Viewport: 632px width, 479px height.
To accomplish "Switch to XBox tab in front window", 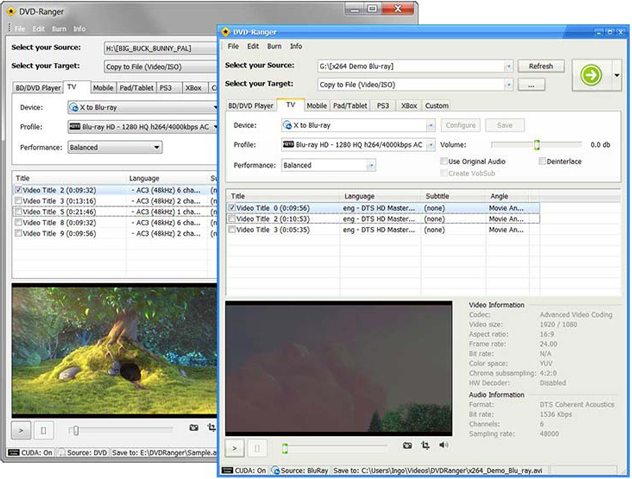I will pos(409,106).
